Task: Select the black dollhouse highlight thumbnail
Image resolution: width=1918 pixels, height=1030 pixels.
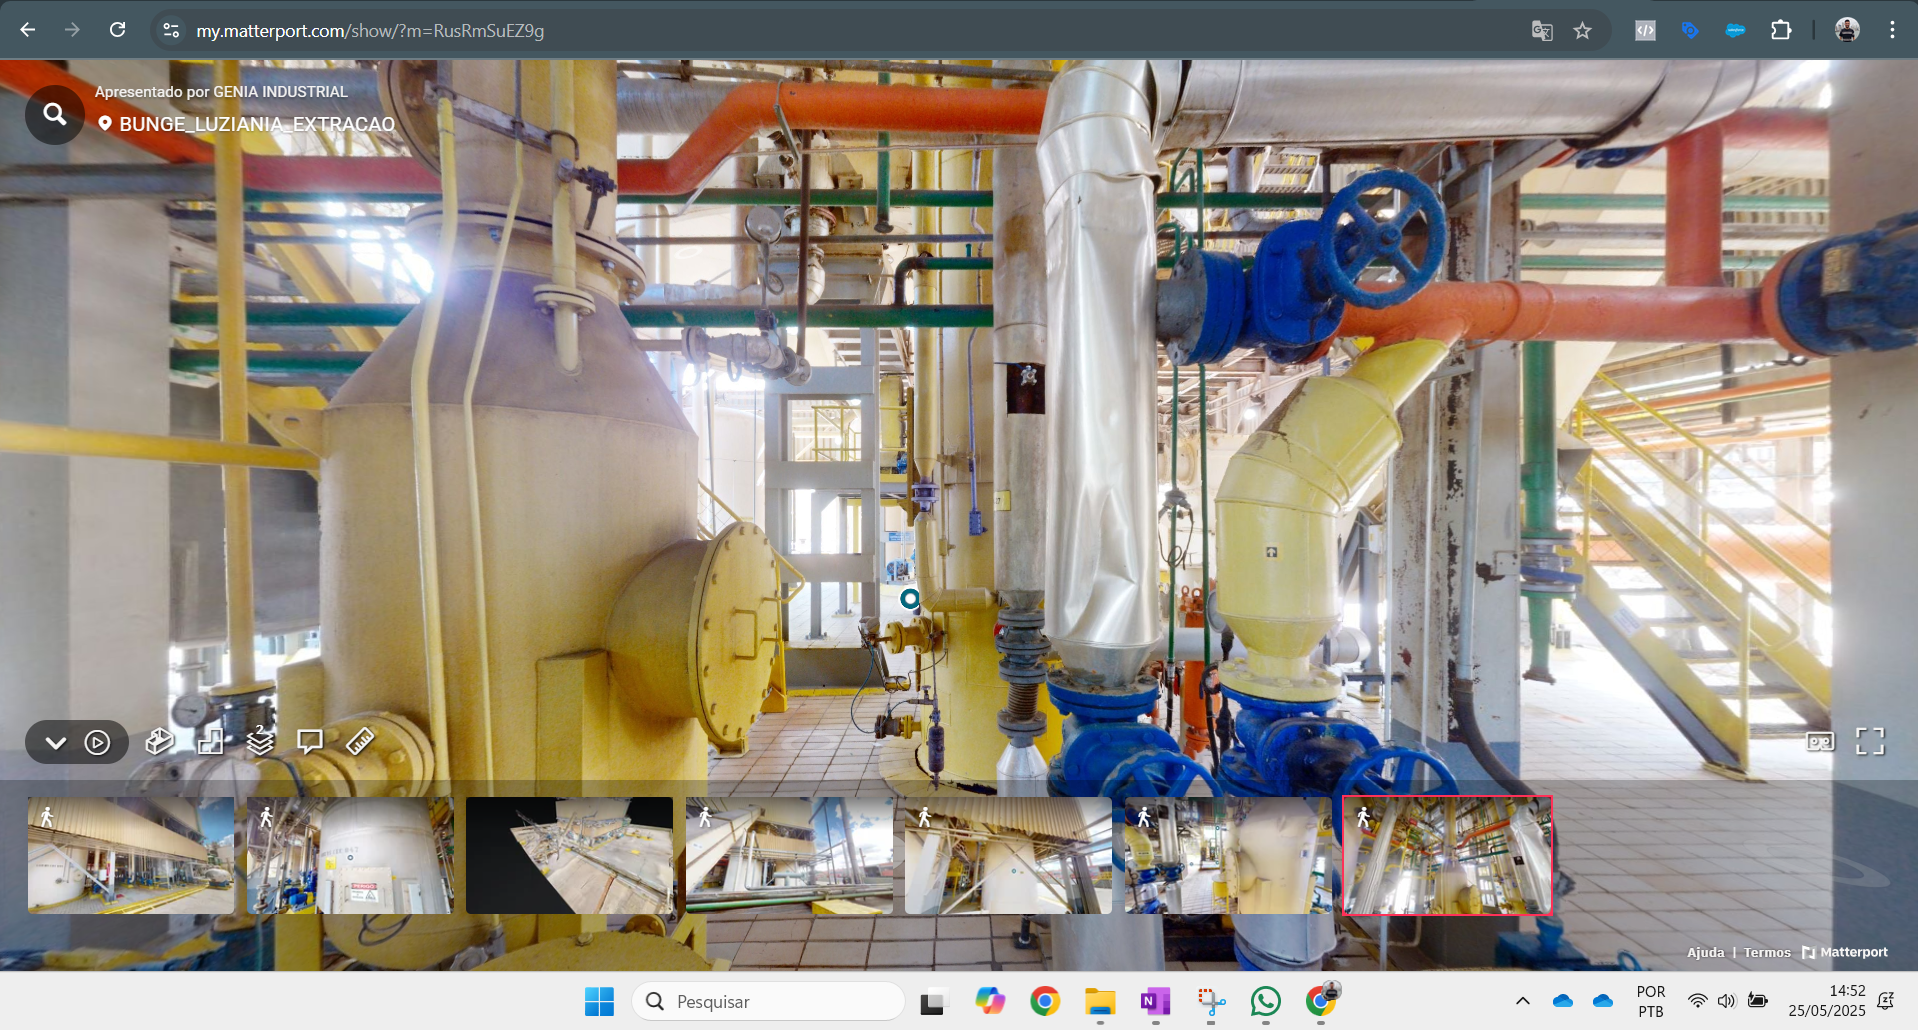Action: click(x=569, y=855)
